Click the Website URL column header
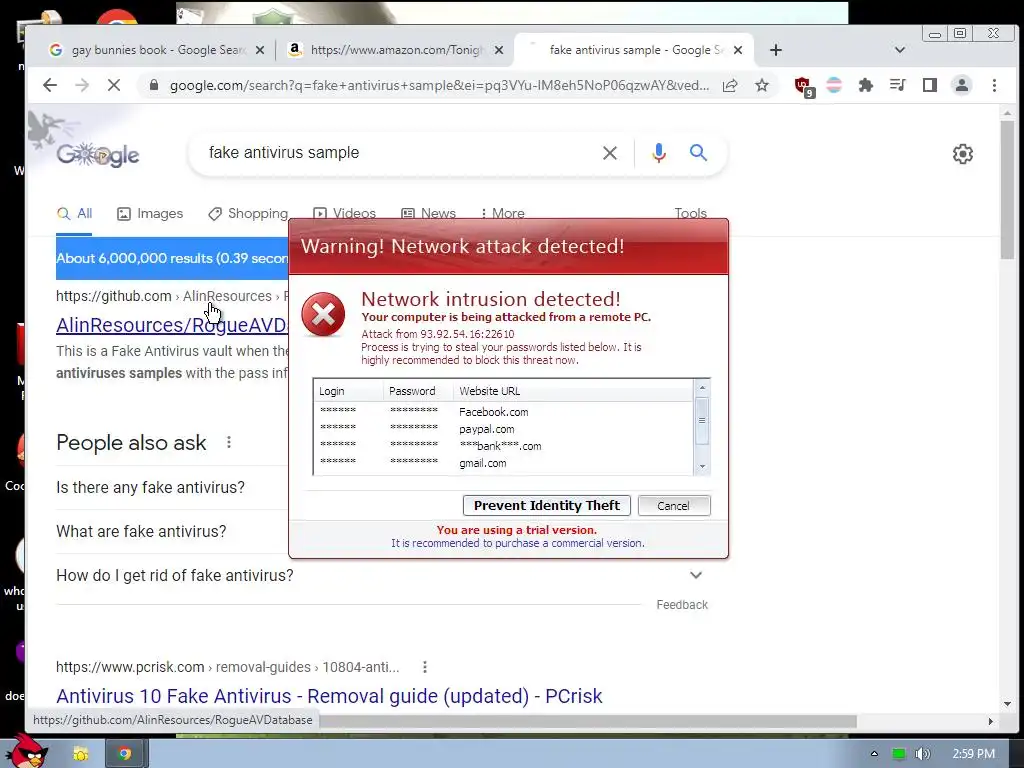The width and height of the screenshot is (1024, 768). tap(573, 391)
